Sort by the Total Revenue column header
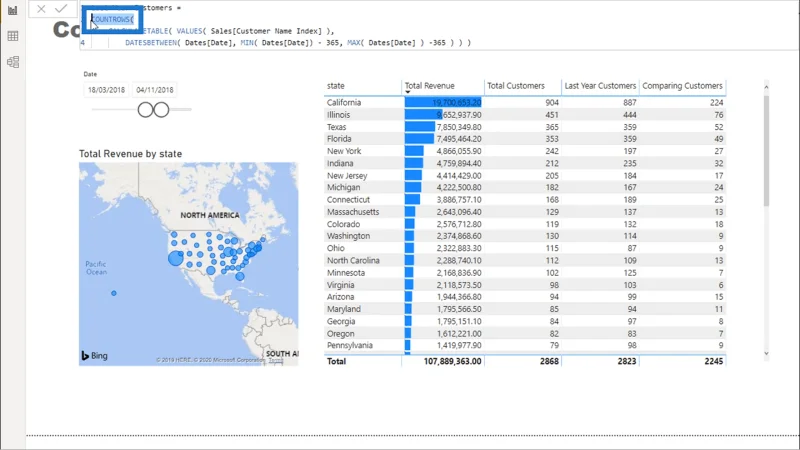The height and width of the screenshot is (450, 800). coord(429,86)
